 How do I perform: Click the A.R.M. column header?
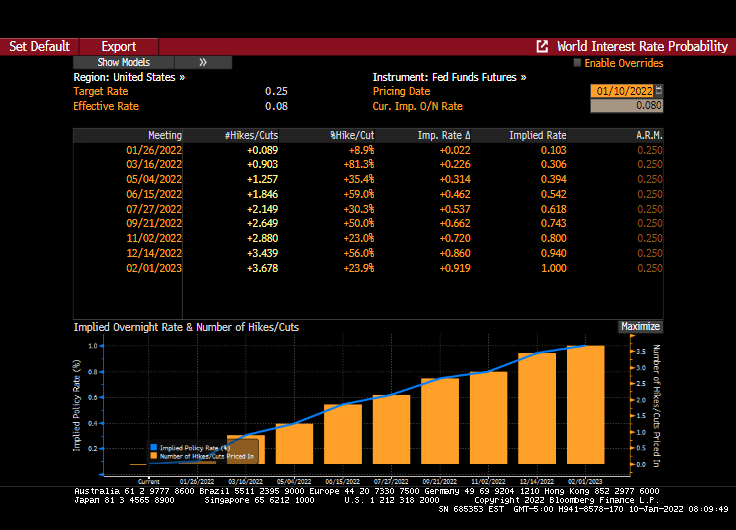tap(649, 135)
